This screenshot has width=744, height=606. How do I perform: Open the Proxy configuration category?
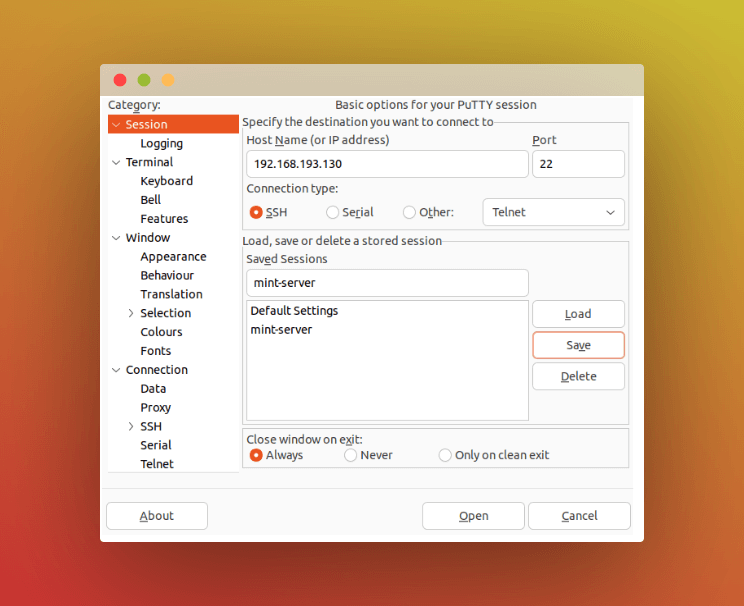(155, 408)
